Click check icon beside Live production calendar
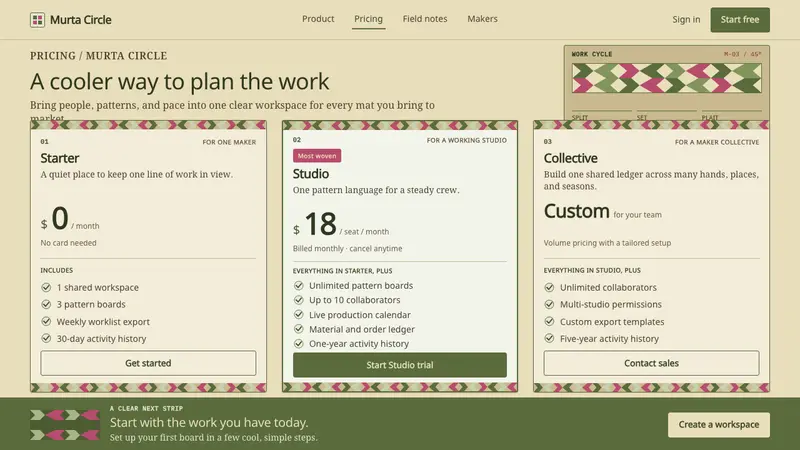This screenshot has width=800, height=450. tap(298, 315)
